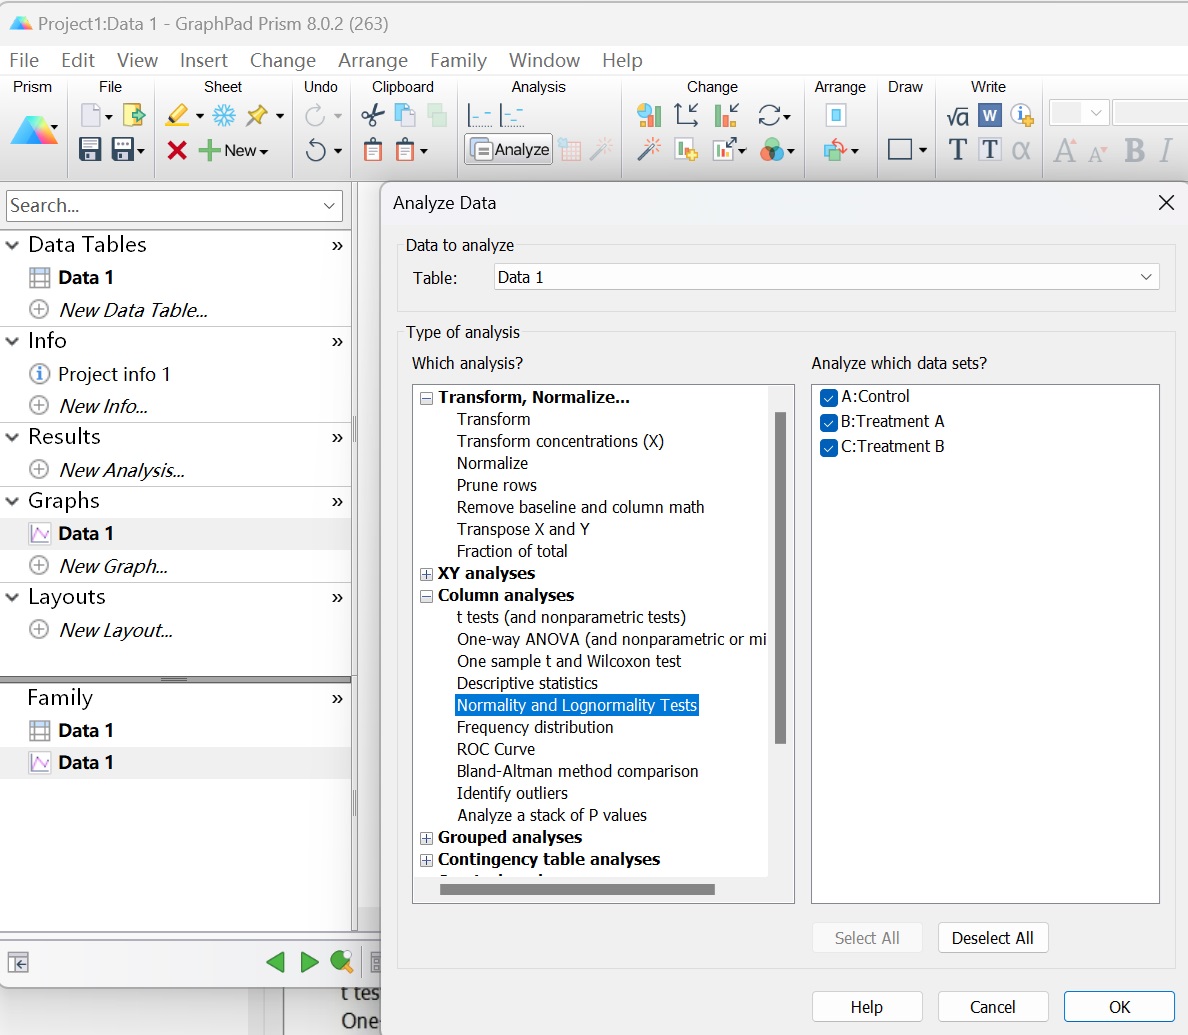Collapse the Column analyses tree node
The height and width of the screenshot is (1035, 1188).
tap(427, 596)
